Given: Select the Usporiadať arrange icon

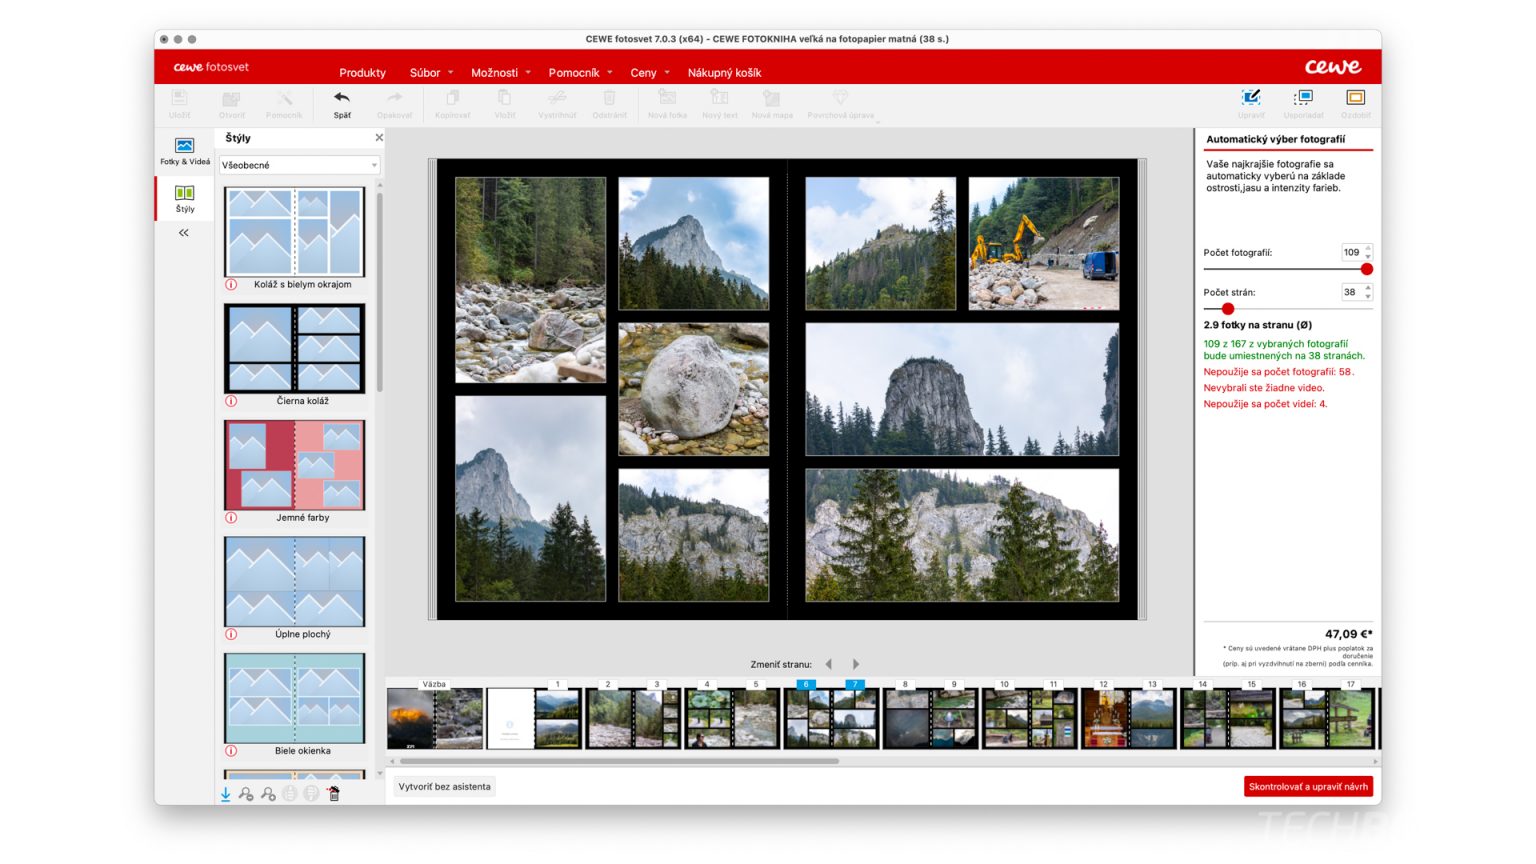Looking at the screenshot, I should (x=1303, y=98).
